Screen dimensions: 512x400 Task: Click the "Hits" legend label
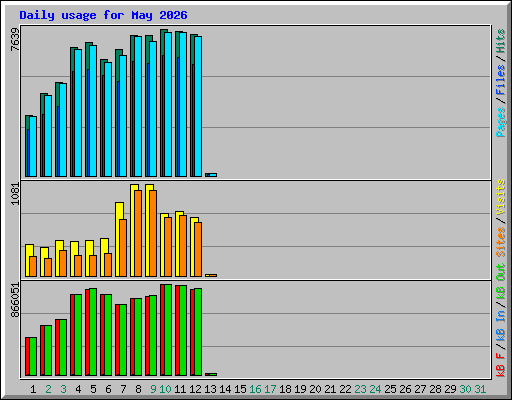tap(501, 41)
